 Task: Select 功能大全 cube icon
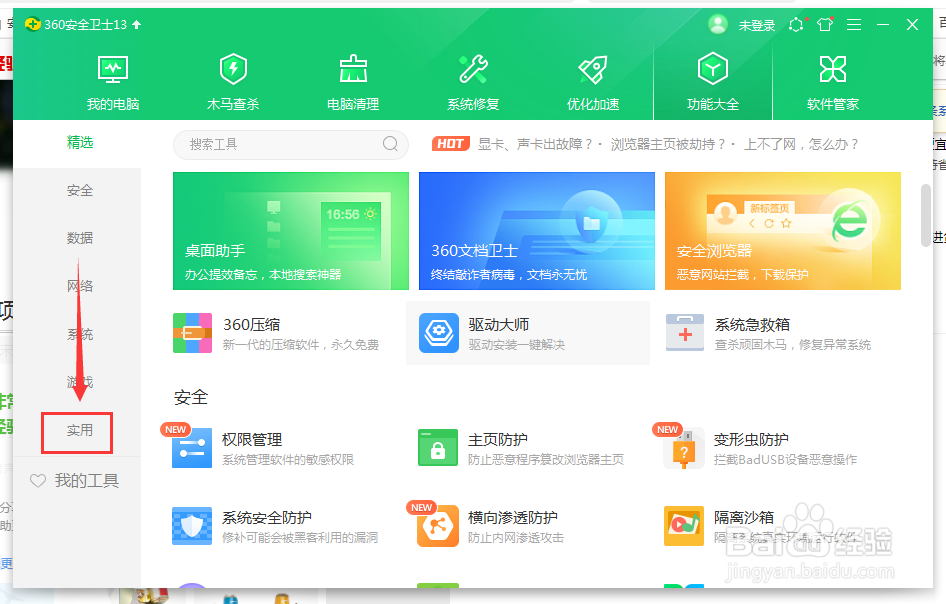point(713,69)
